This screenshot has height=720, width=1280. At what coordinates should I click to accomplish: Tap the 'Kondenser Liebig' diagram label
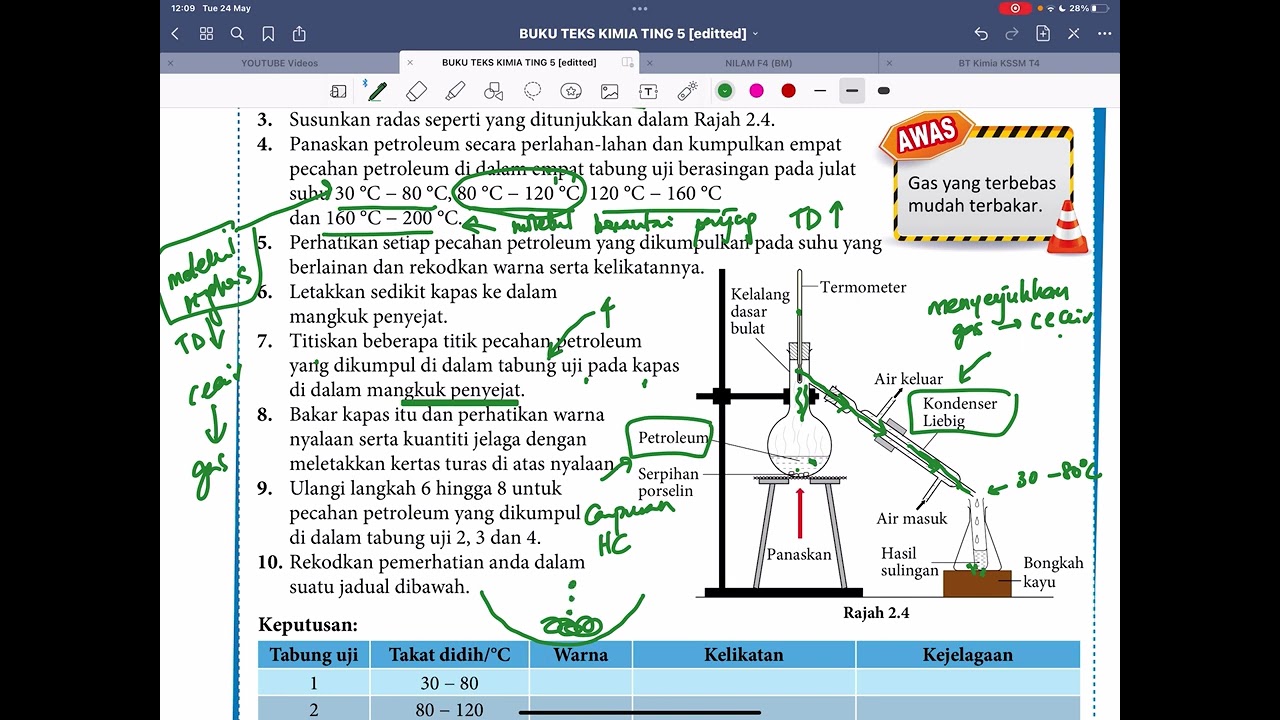[x=960, y=412]
